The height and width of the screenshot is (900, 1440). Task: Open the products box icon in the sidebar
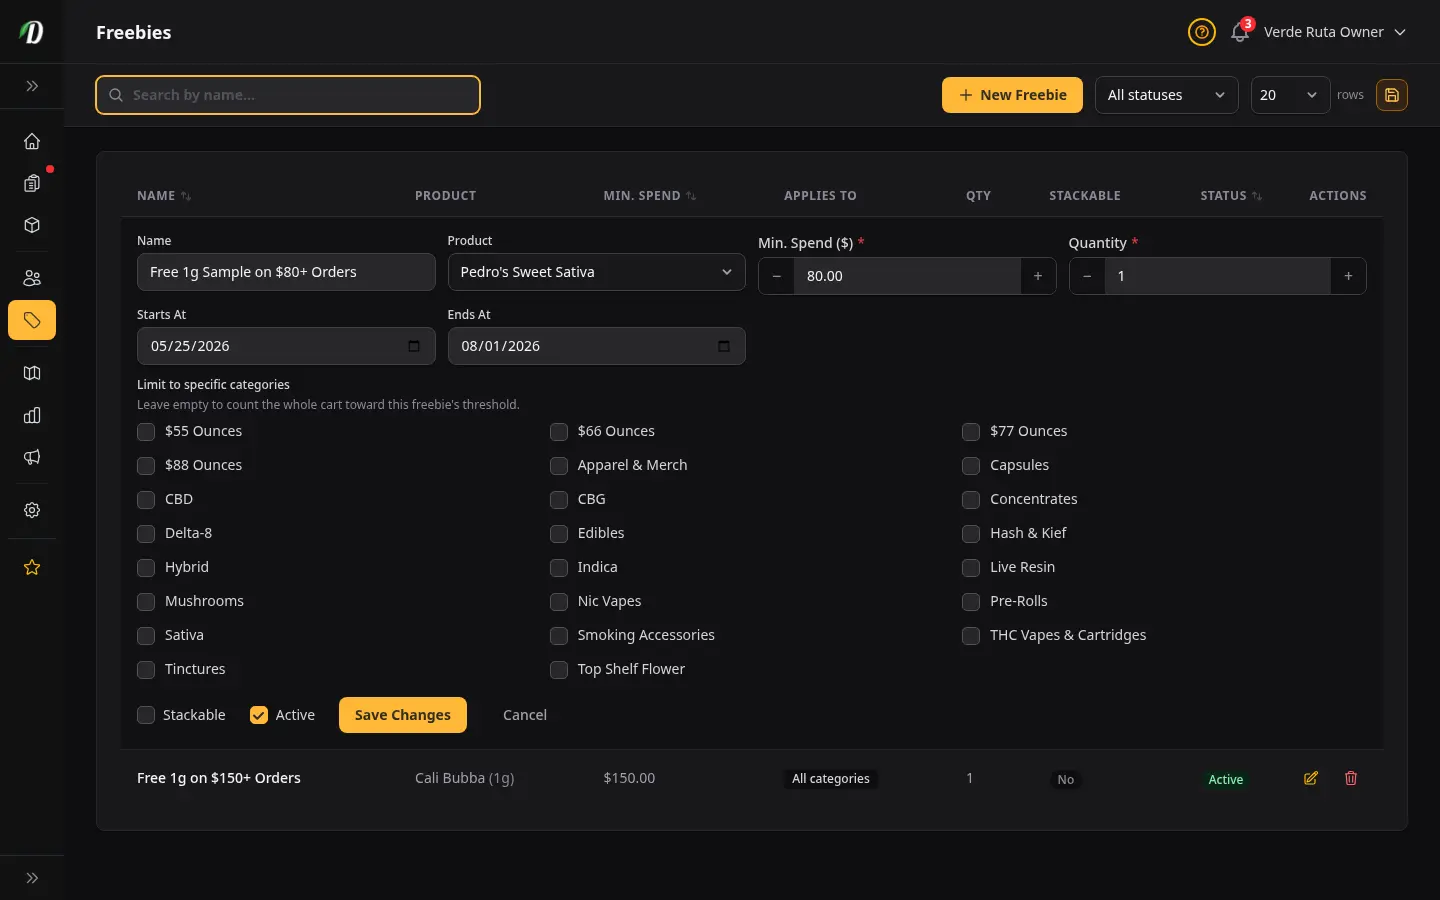coord(32,225)
